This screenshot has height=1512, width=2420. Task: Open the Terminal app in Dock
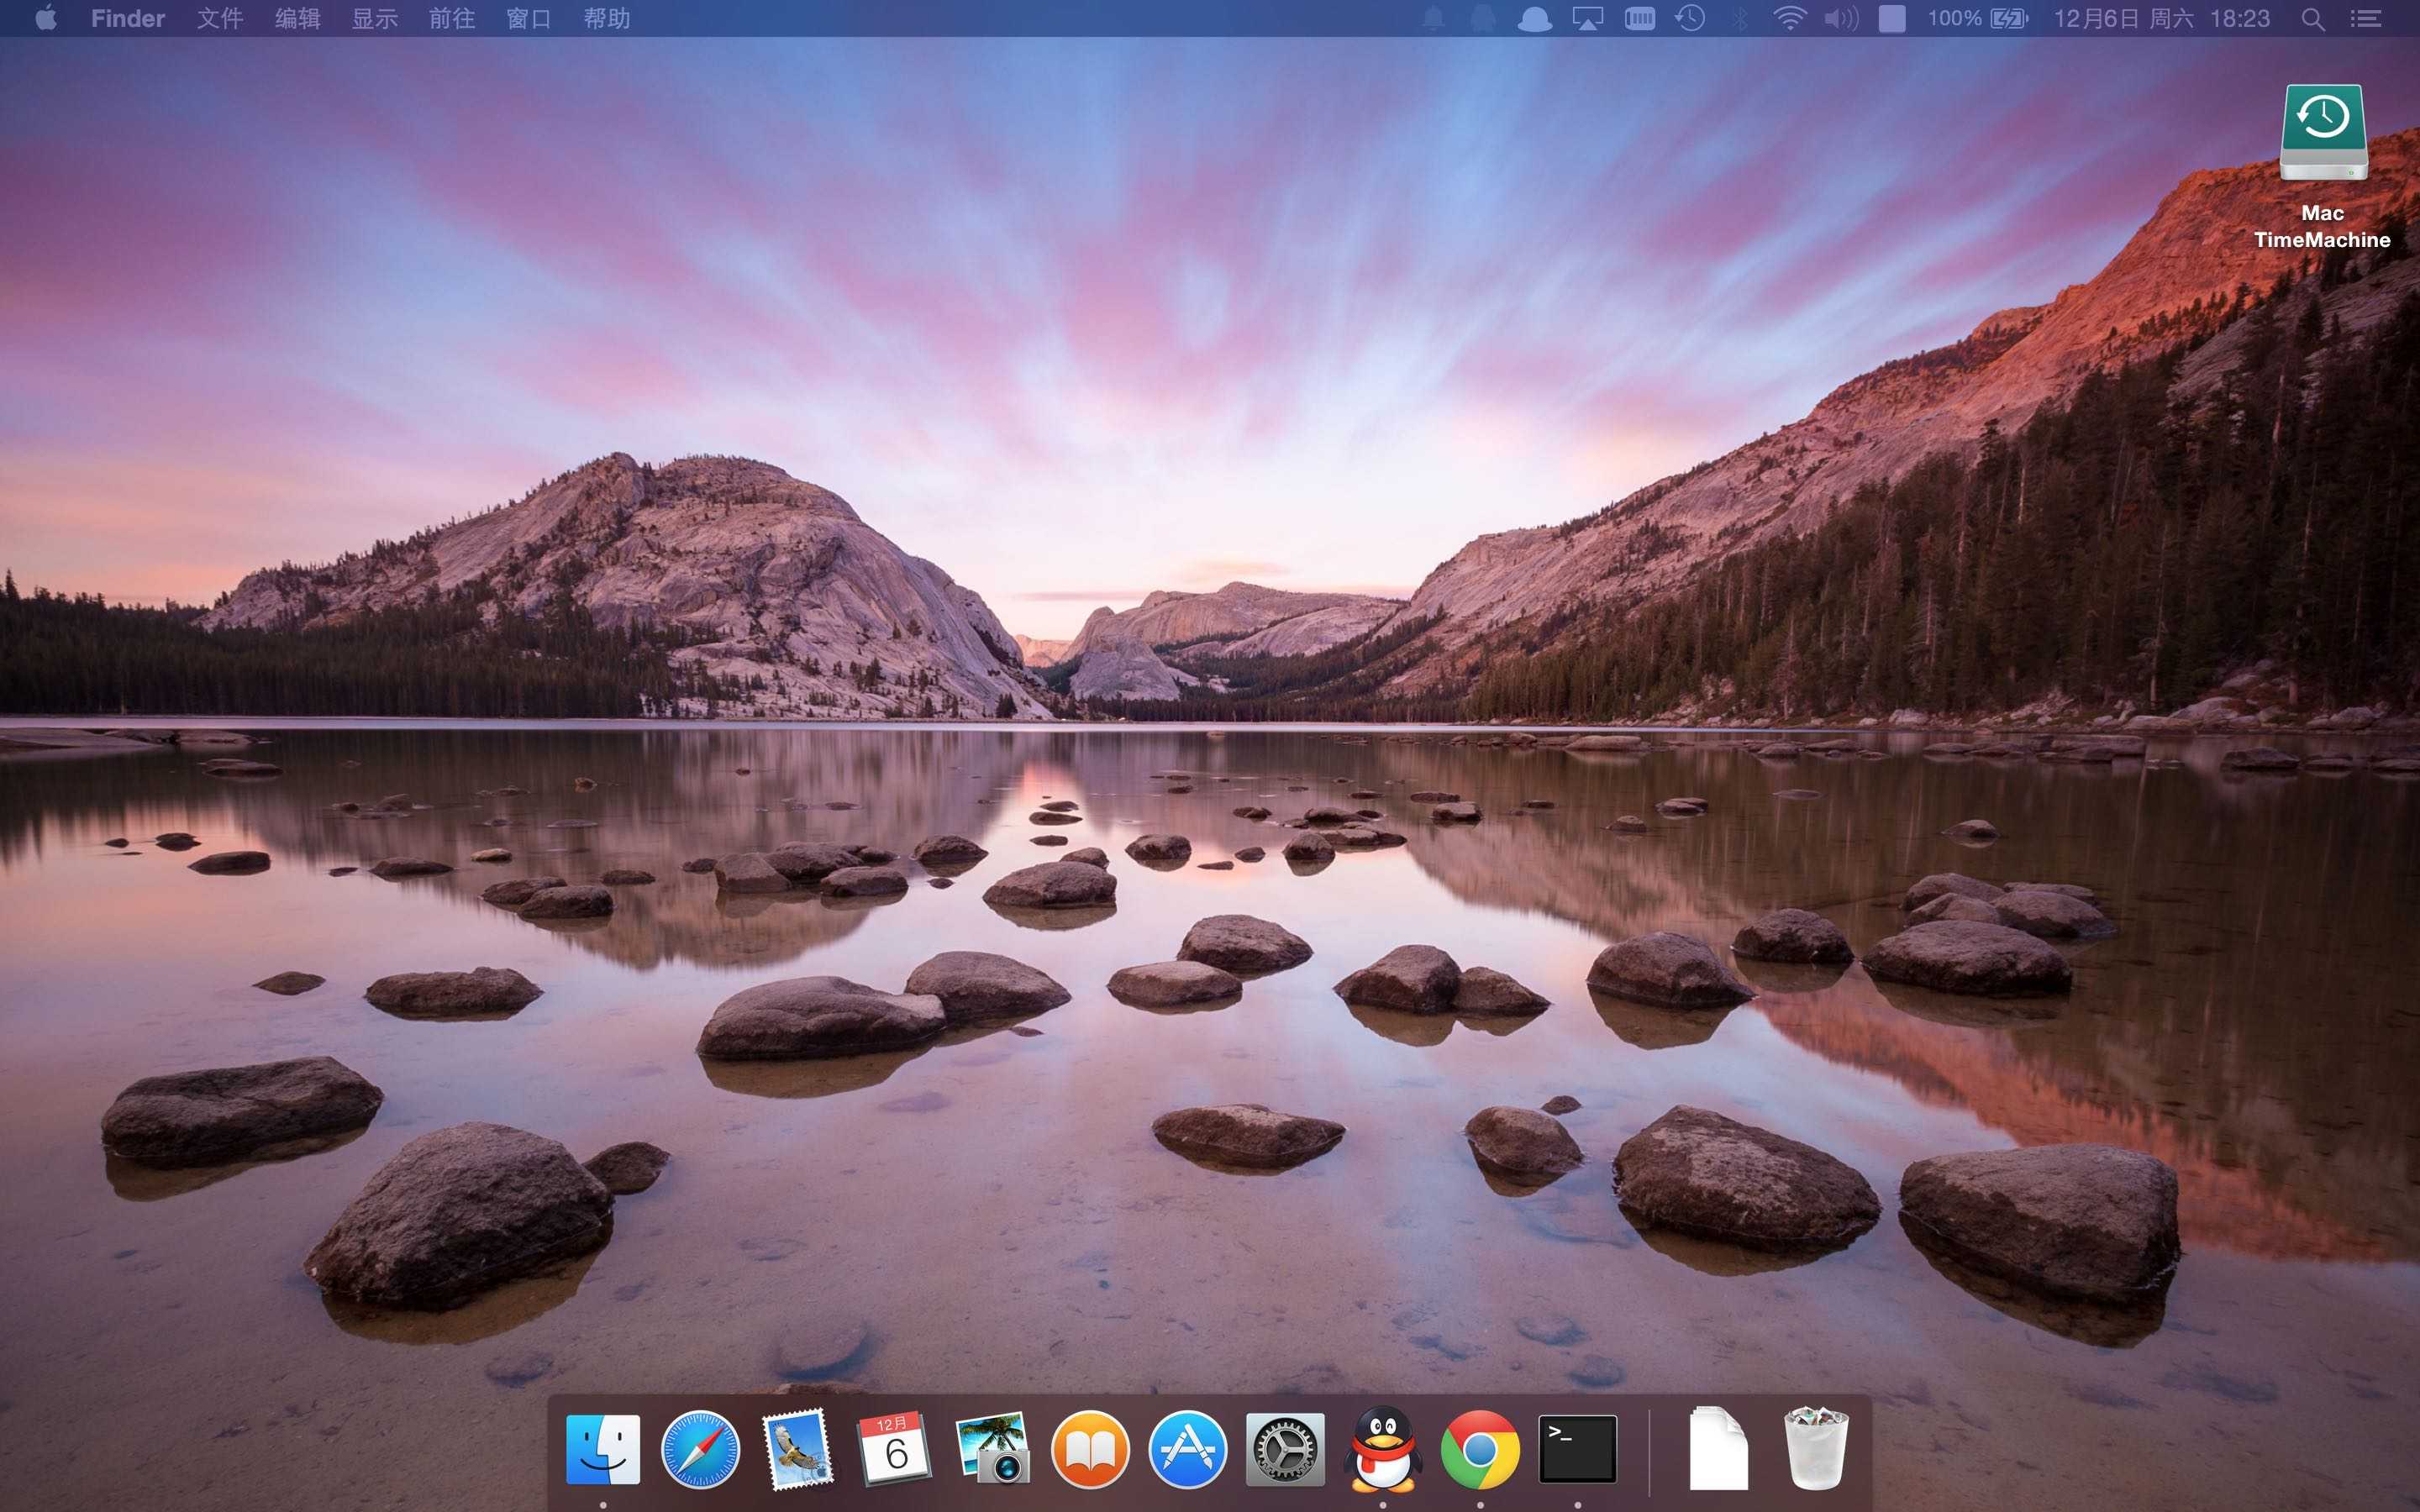click(x=1577, y=1449)
